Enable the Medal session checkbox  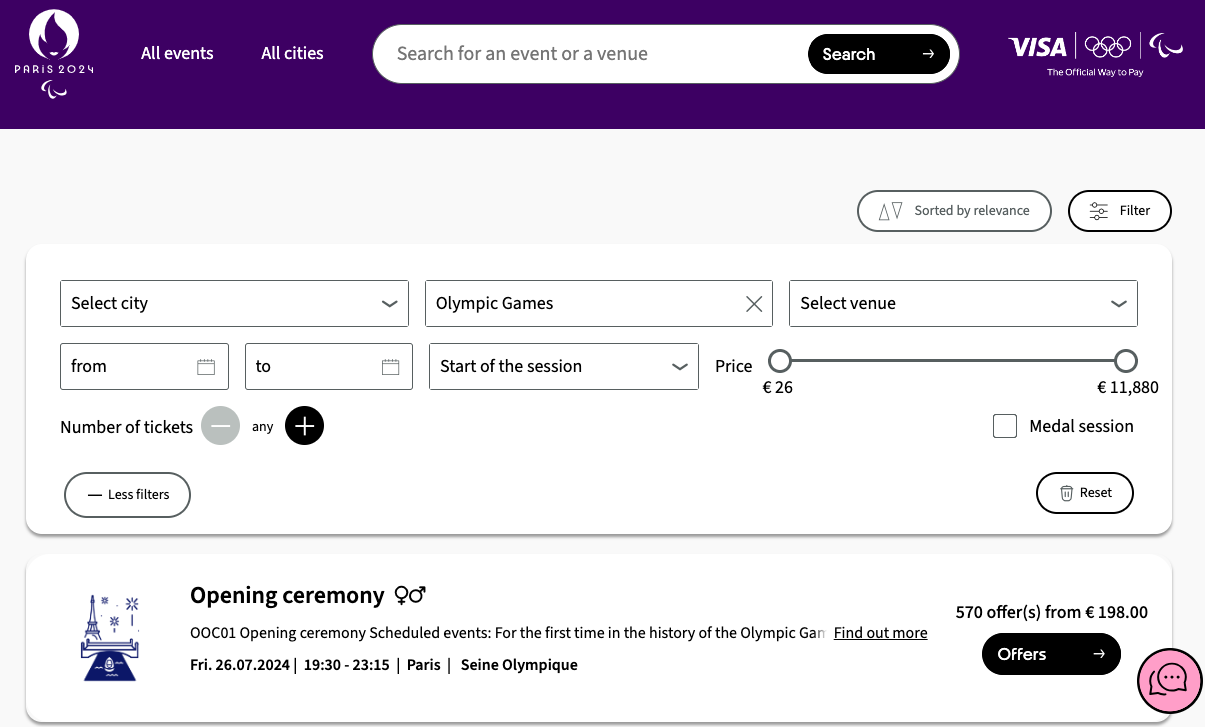[x=1005, y=426]
